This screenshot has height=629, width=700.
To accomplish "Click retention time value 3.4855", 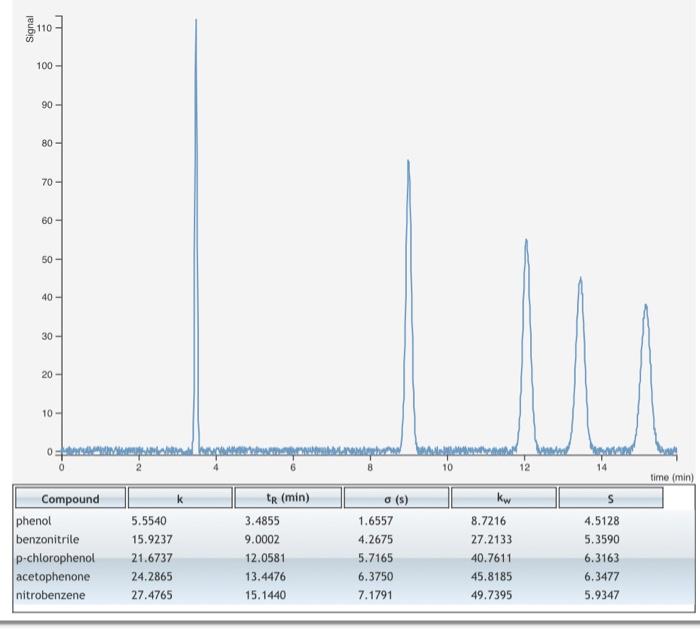I will click(x=262, y=521).
